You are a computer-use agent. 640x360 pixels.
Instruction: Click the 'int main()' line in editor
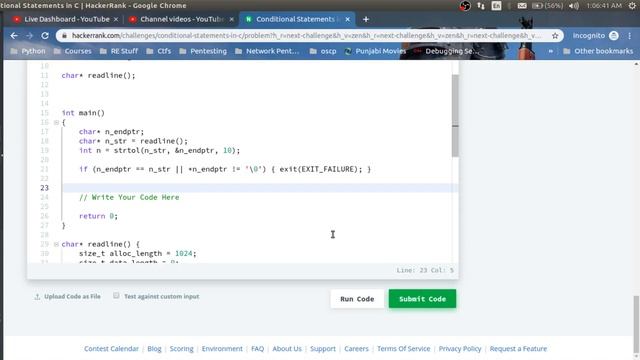(x=83, y=113)
